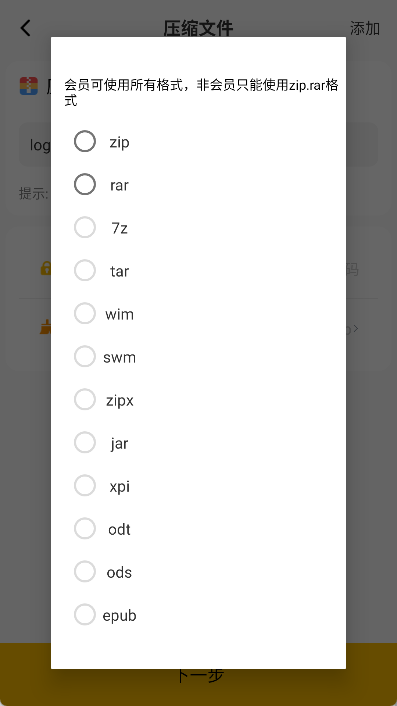Tap the orange broom icon
Screen dimensions: 397x706
click(45, 327)
